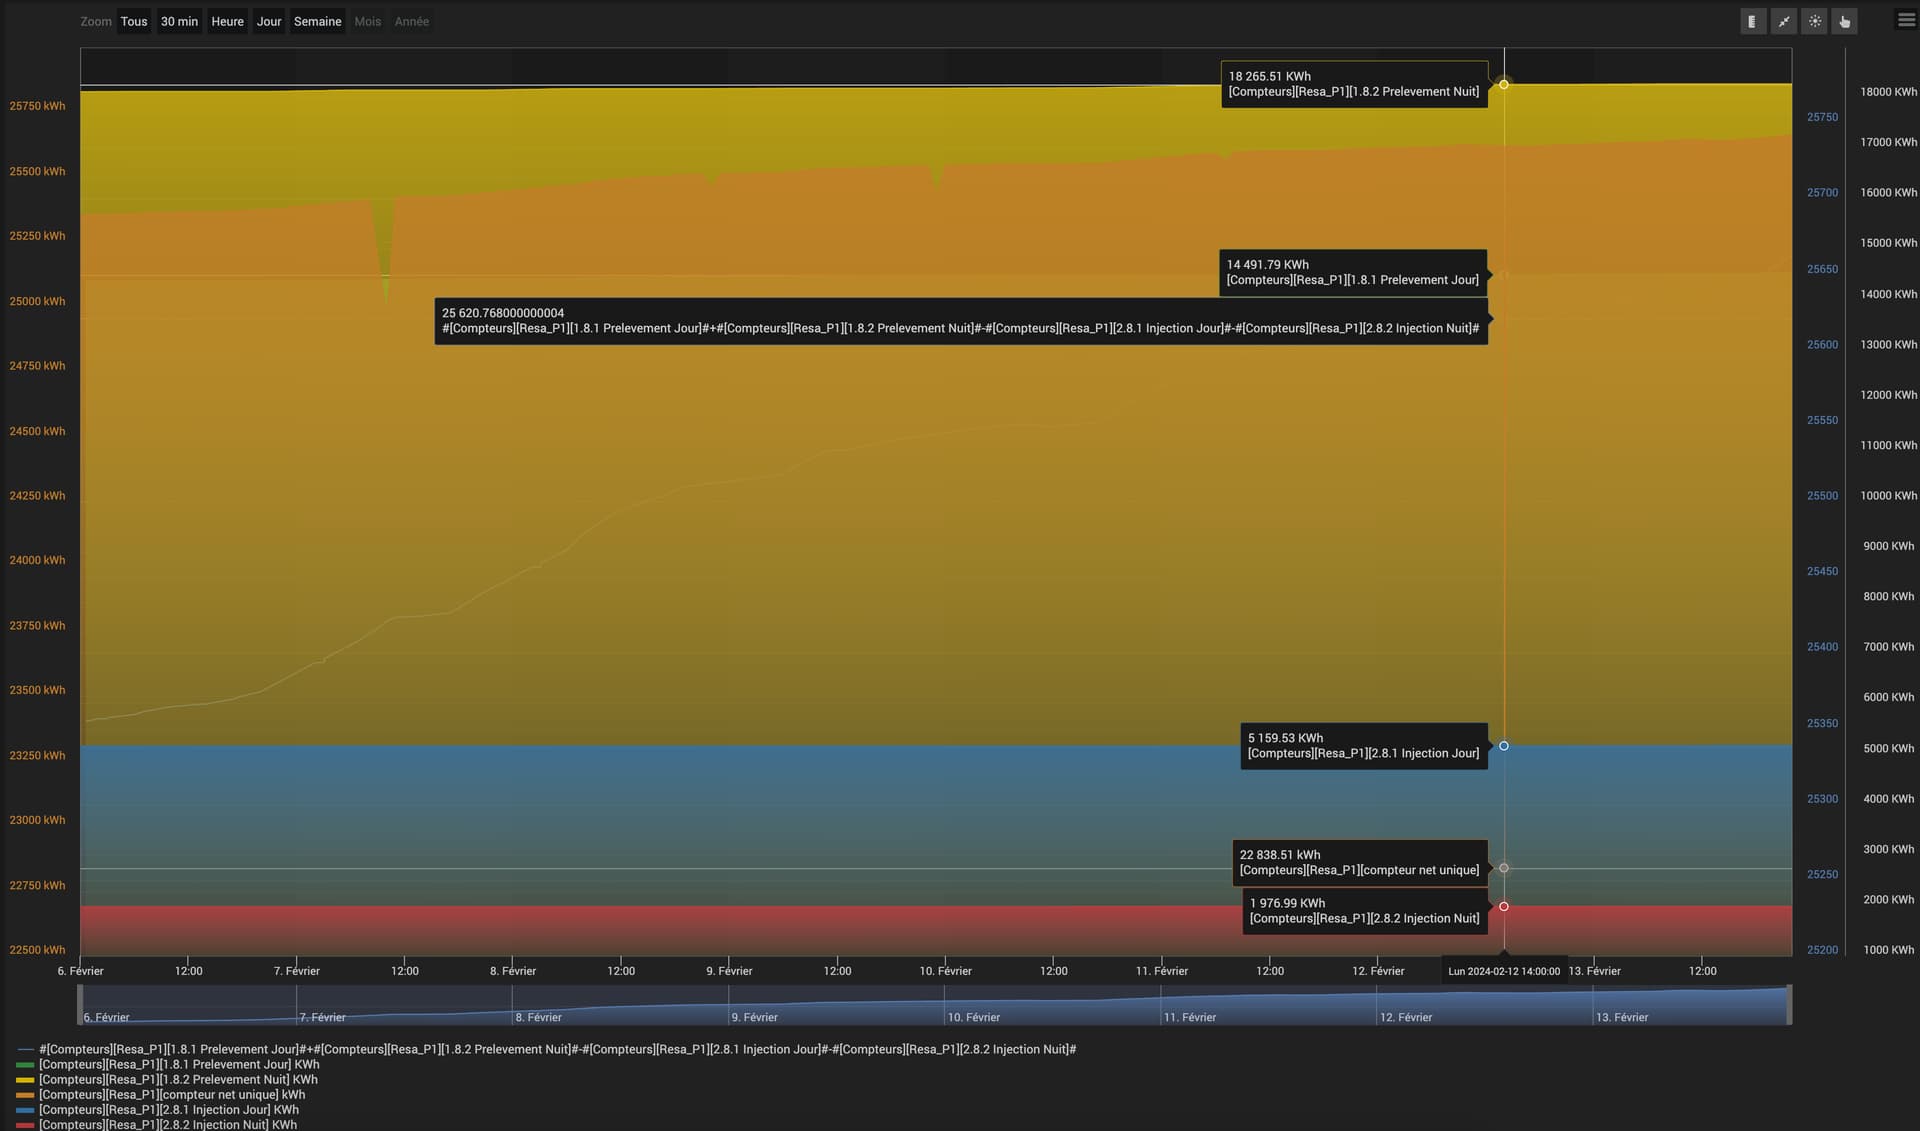Switch zoom range to Semaine
This screenshot has width=1920, height=1131.
317,21
